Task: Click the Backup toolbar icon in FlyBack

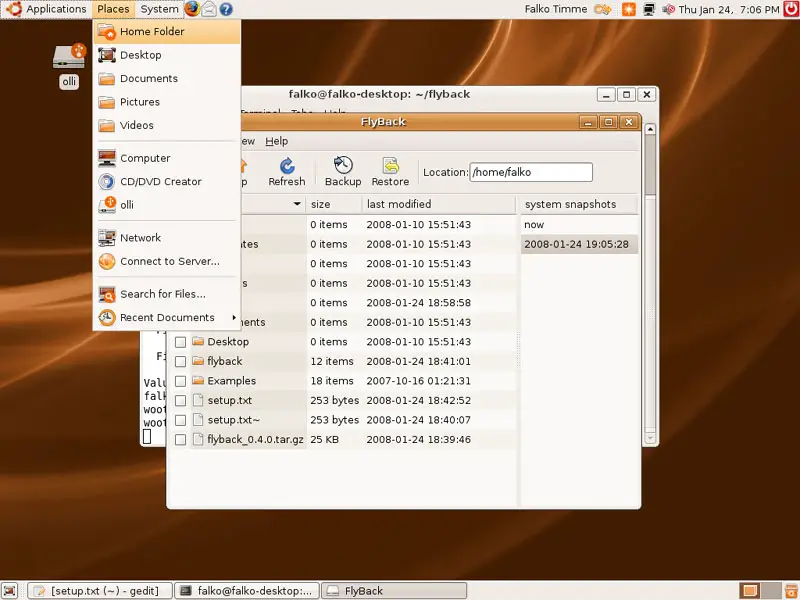Action: click(343, 165)
